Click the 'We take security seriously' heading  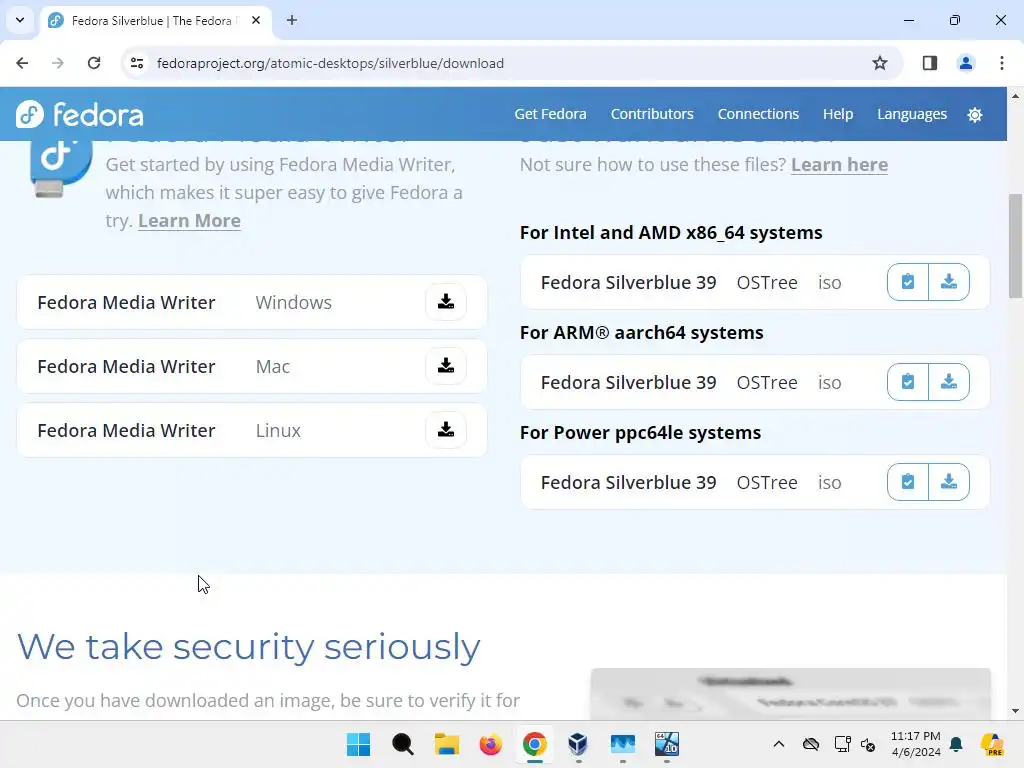click(248, 647)
